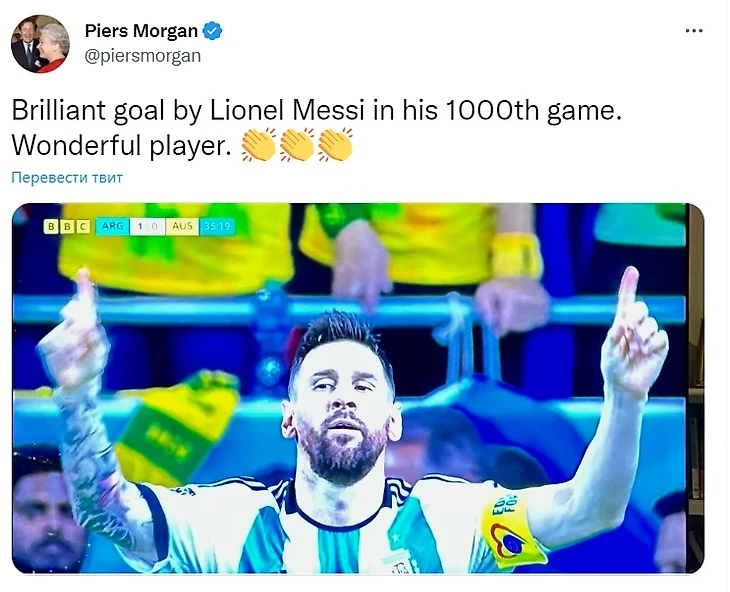Click the 1 0 score box
Screen dimensions: 730x592
[x=147, y=227]
